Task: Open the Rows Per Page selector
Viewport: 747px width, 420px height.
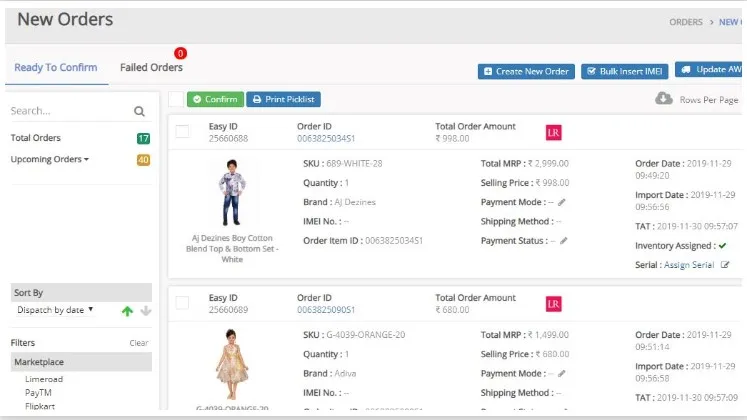Action: point(708,100)
